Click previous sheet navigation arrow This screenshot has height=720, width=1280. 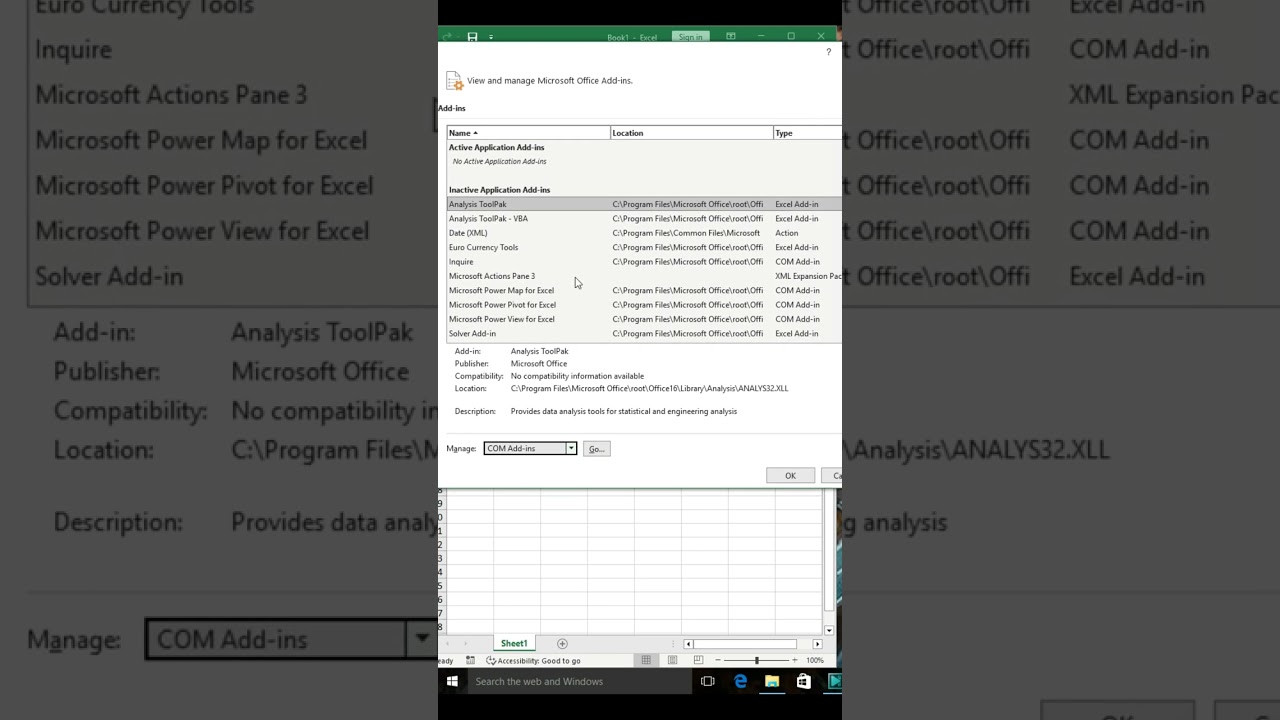[x=447, y=644]
